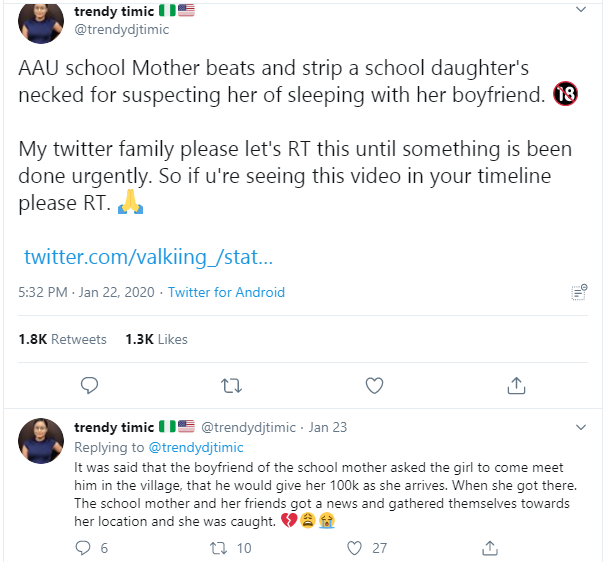608x562 pixels.
Task: Open the Replying to @trendydjtimic mention
Action: 196,447
